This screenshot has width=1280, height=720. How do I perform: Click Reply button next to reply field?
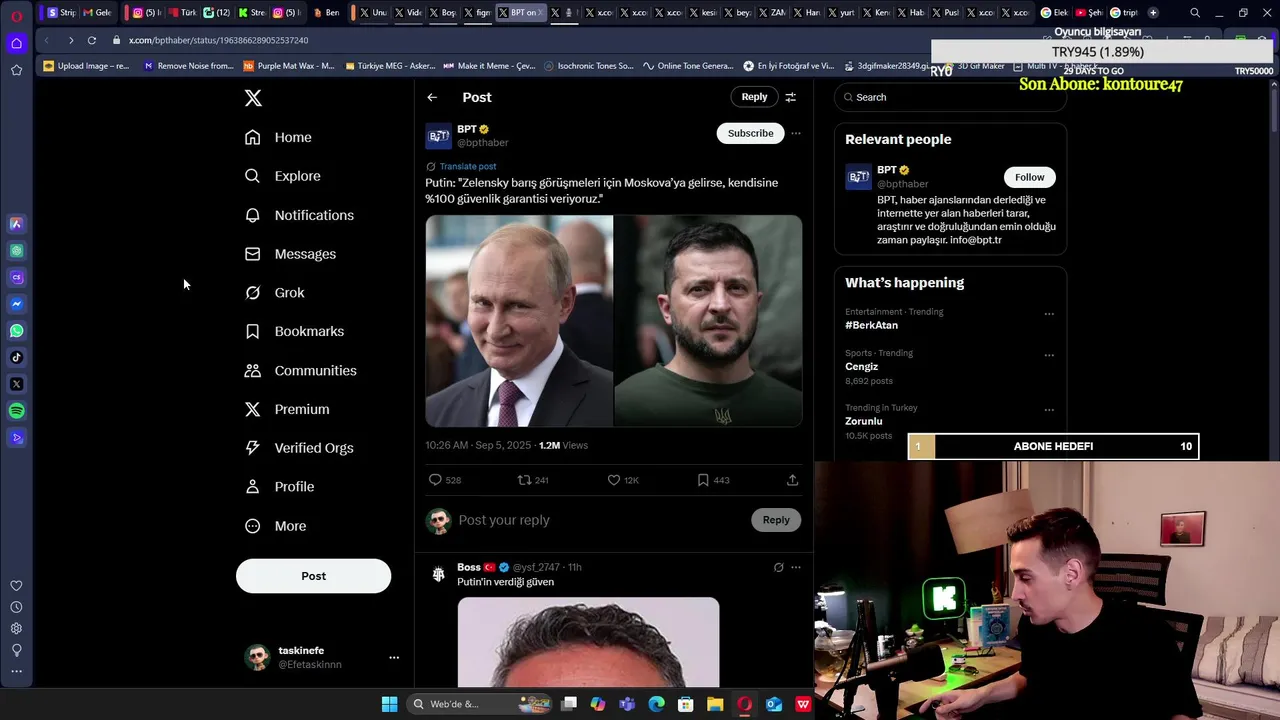point(776,520)
